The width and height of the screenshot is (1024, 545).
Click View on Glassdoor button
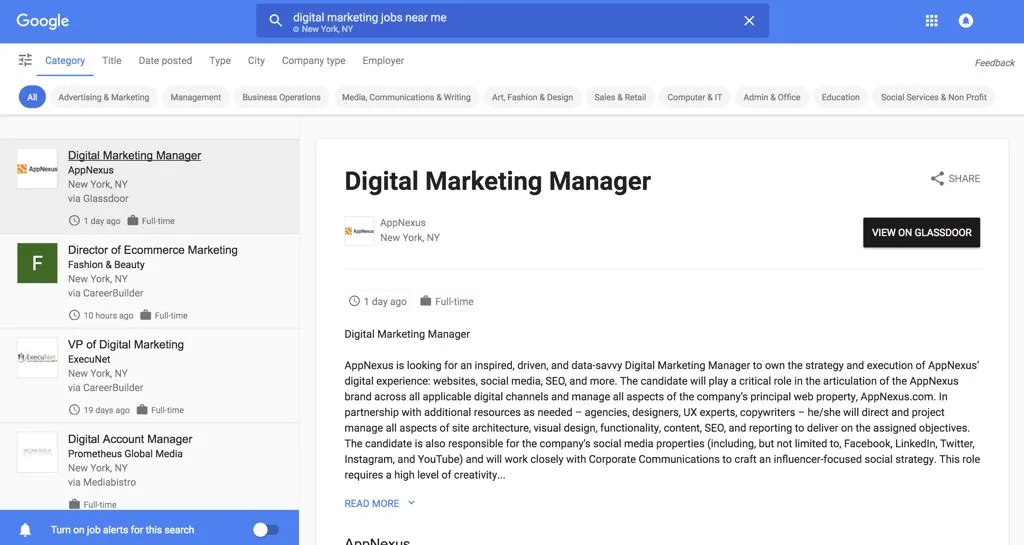point(921,232)
